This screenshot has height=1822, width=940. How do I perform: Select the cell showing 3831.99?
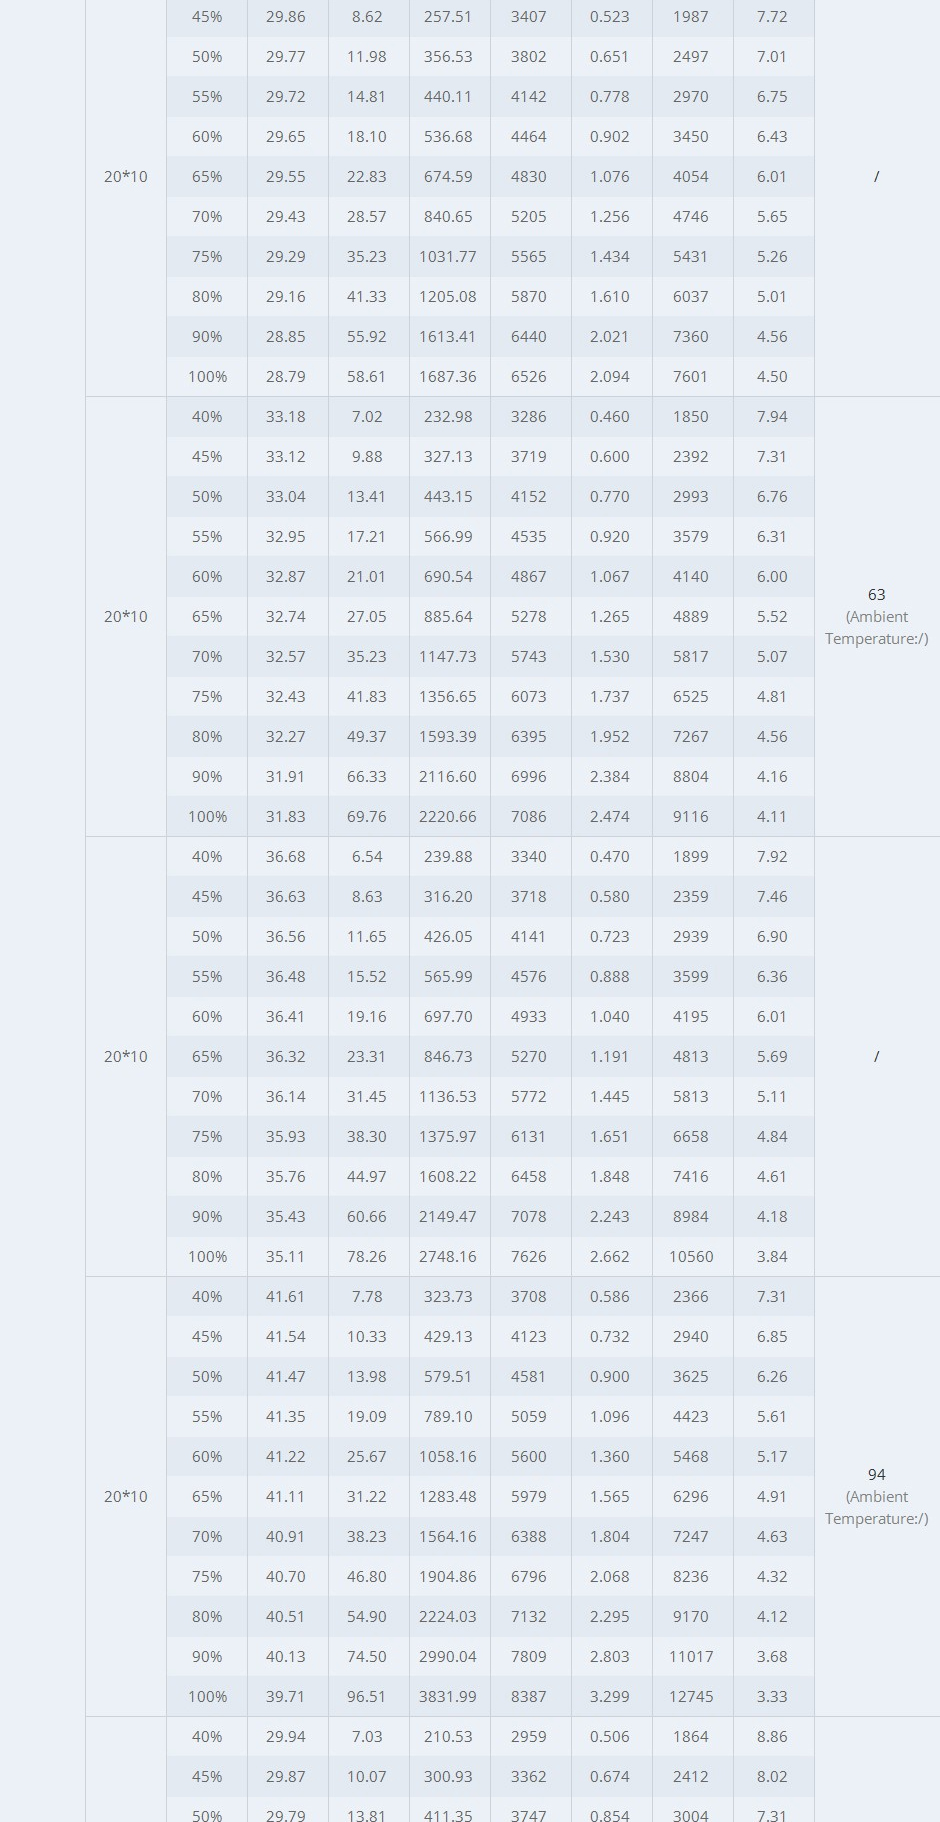click(x=448, y=1696)
